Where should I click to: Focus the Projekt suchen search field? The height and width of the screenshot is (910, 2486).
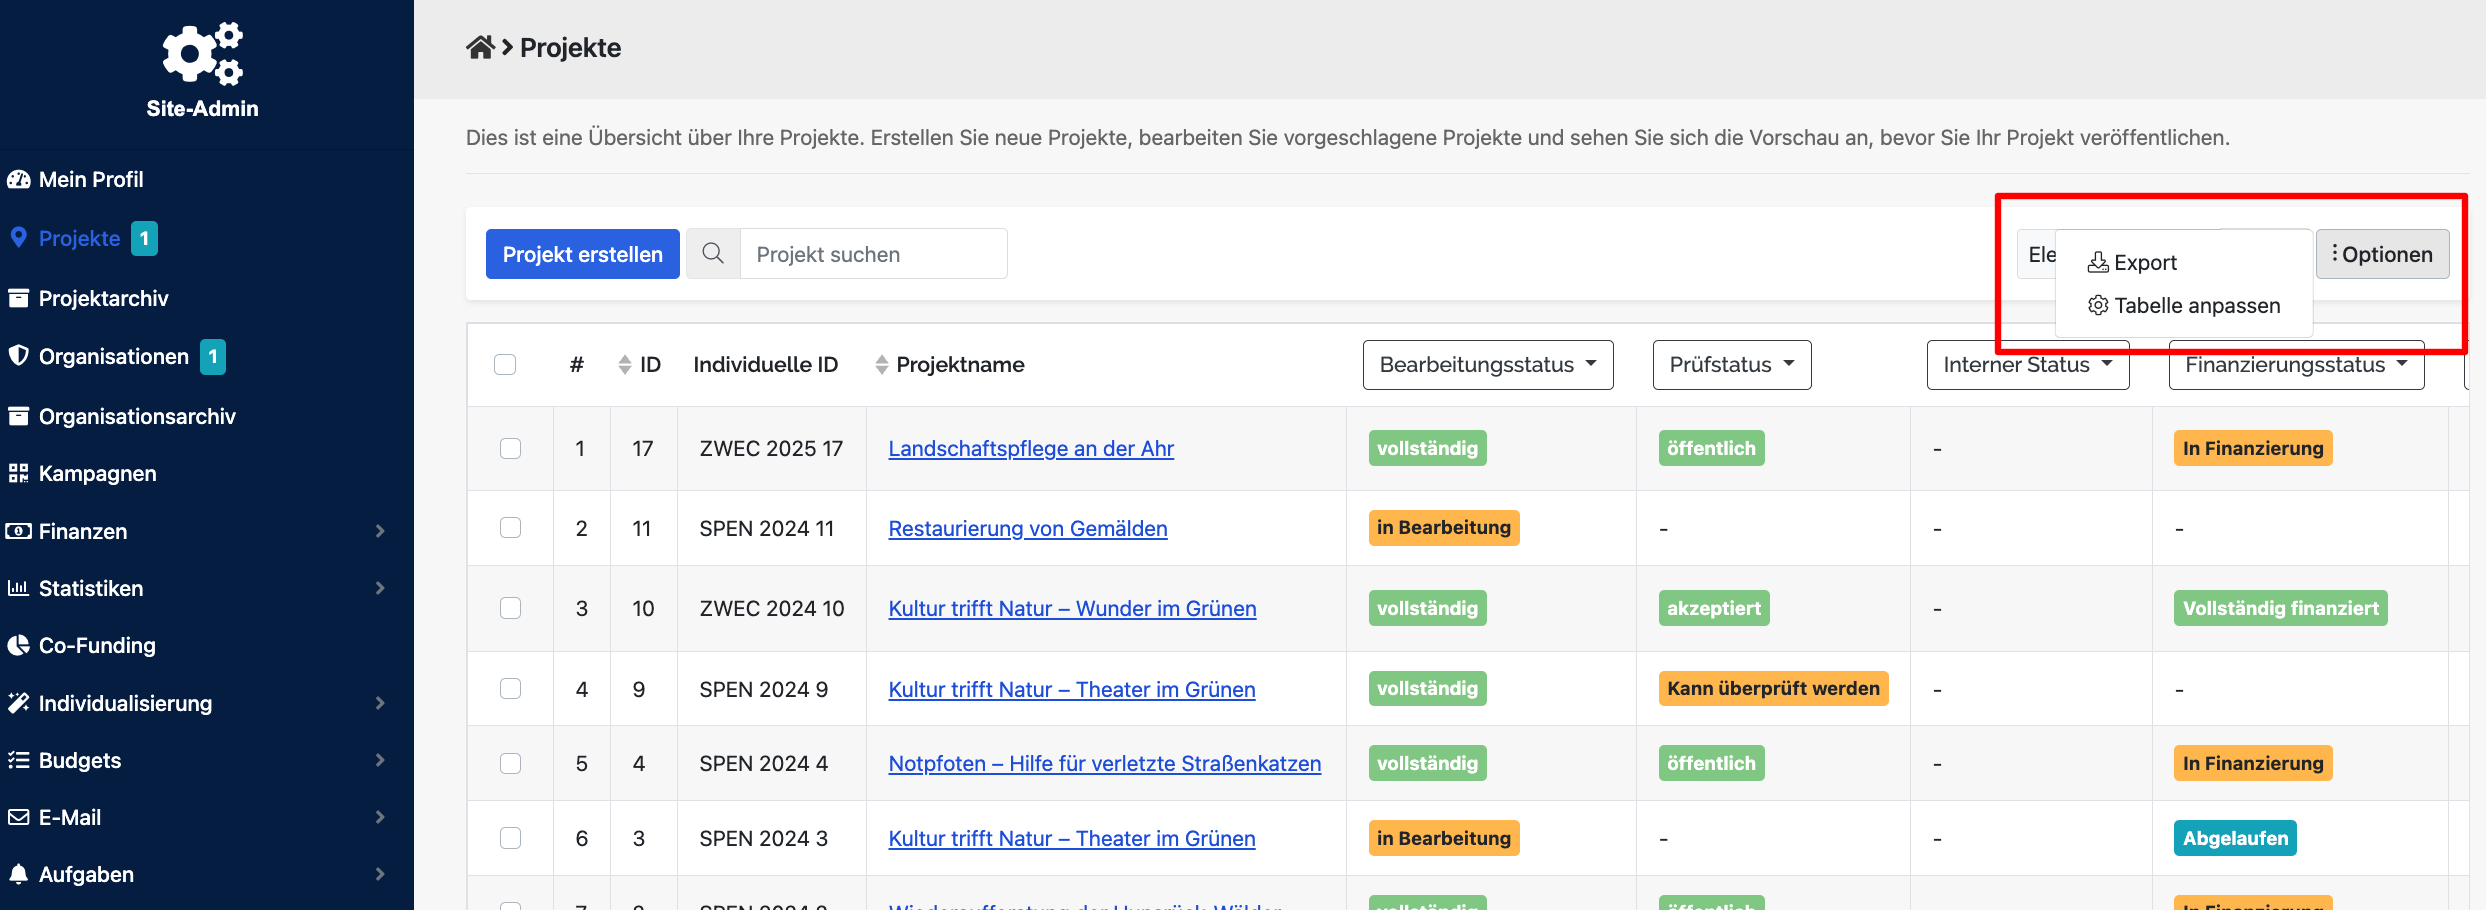[x=872, y=254]
